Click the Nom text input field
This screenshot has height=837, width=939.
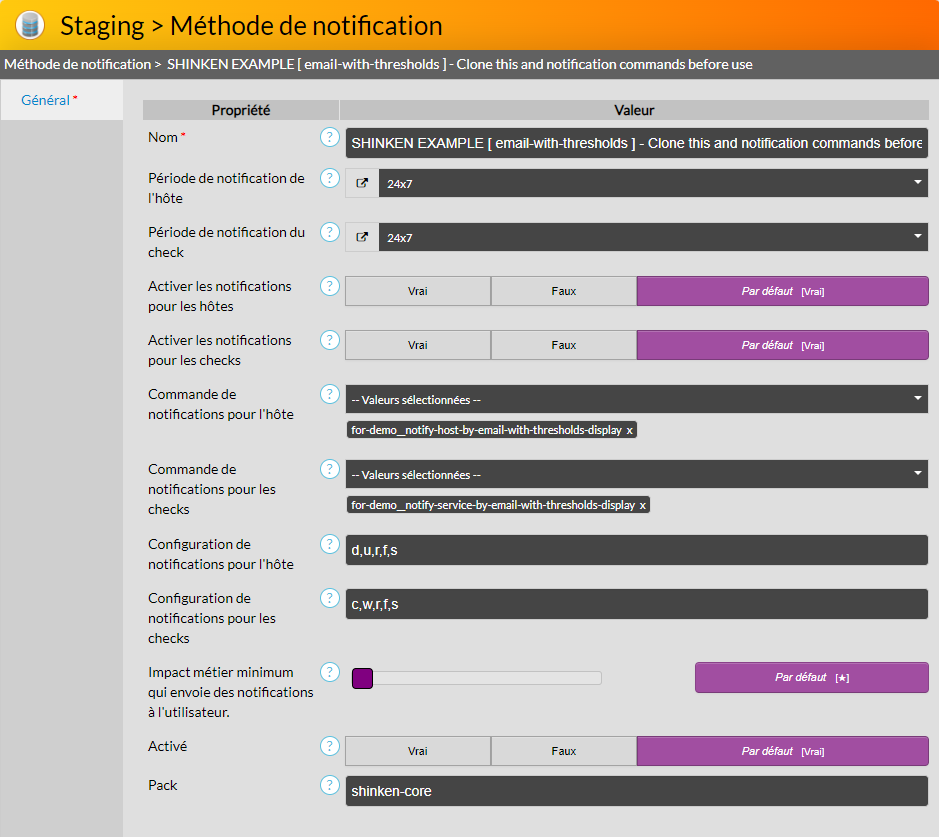coord(636,143)
